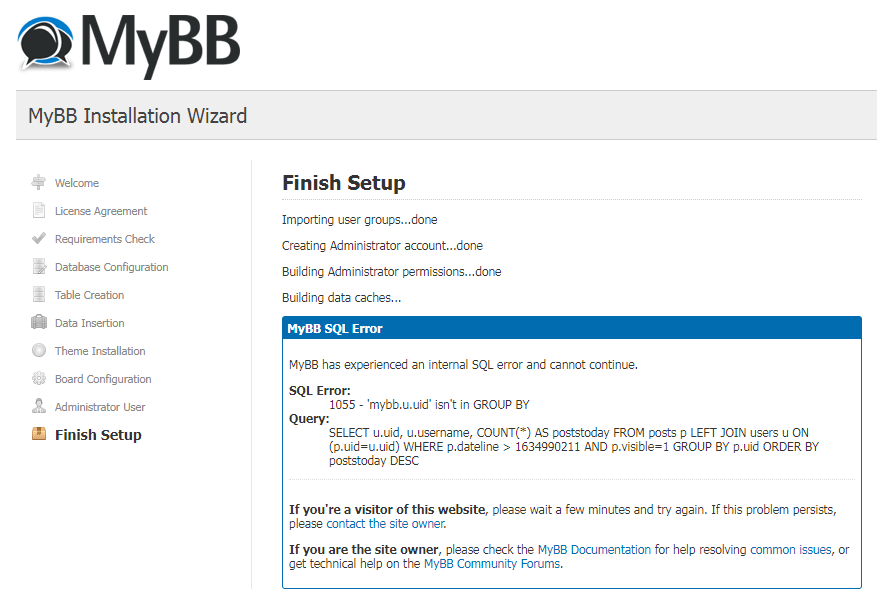
Task: Open the MyBB Documentation link
Action: pos(594,549)
